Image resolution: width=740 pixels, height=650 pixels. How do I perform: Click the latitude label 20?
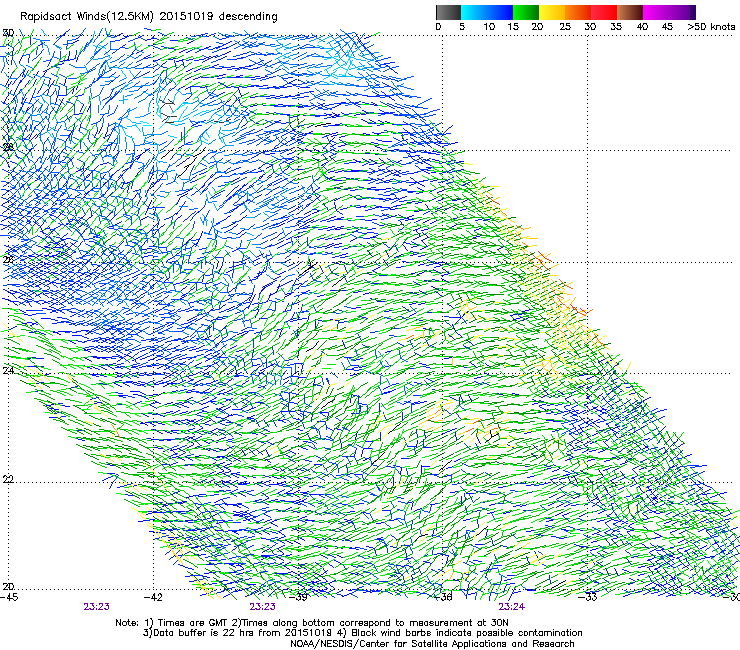point(8,586)
